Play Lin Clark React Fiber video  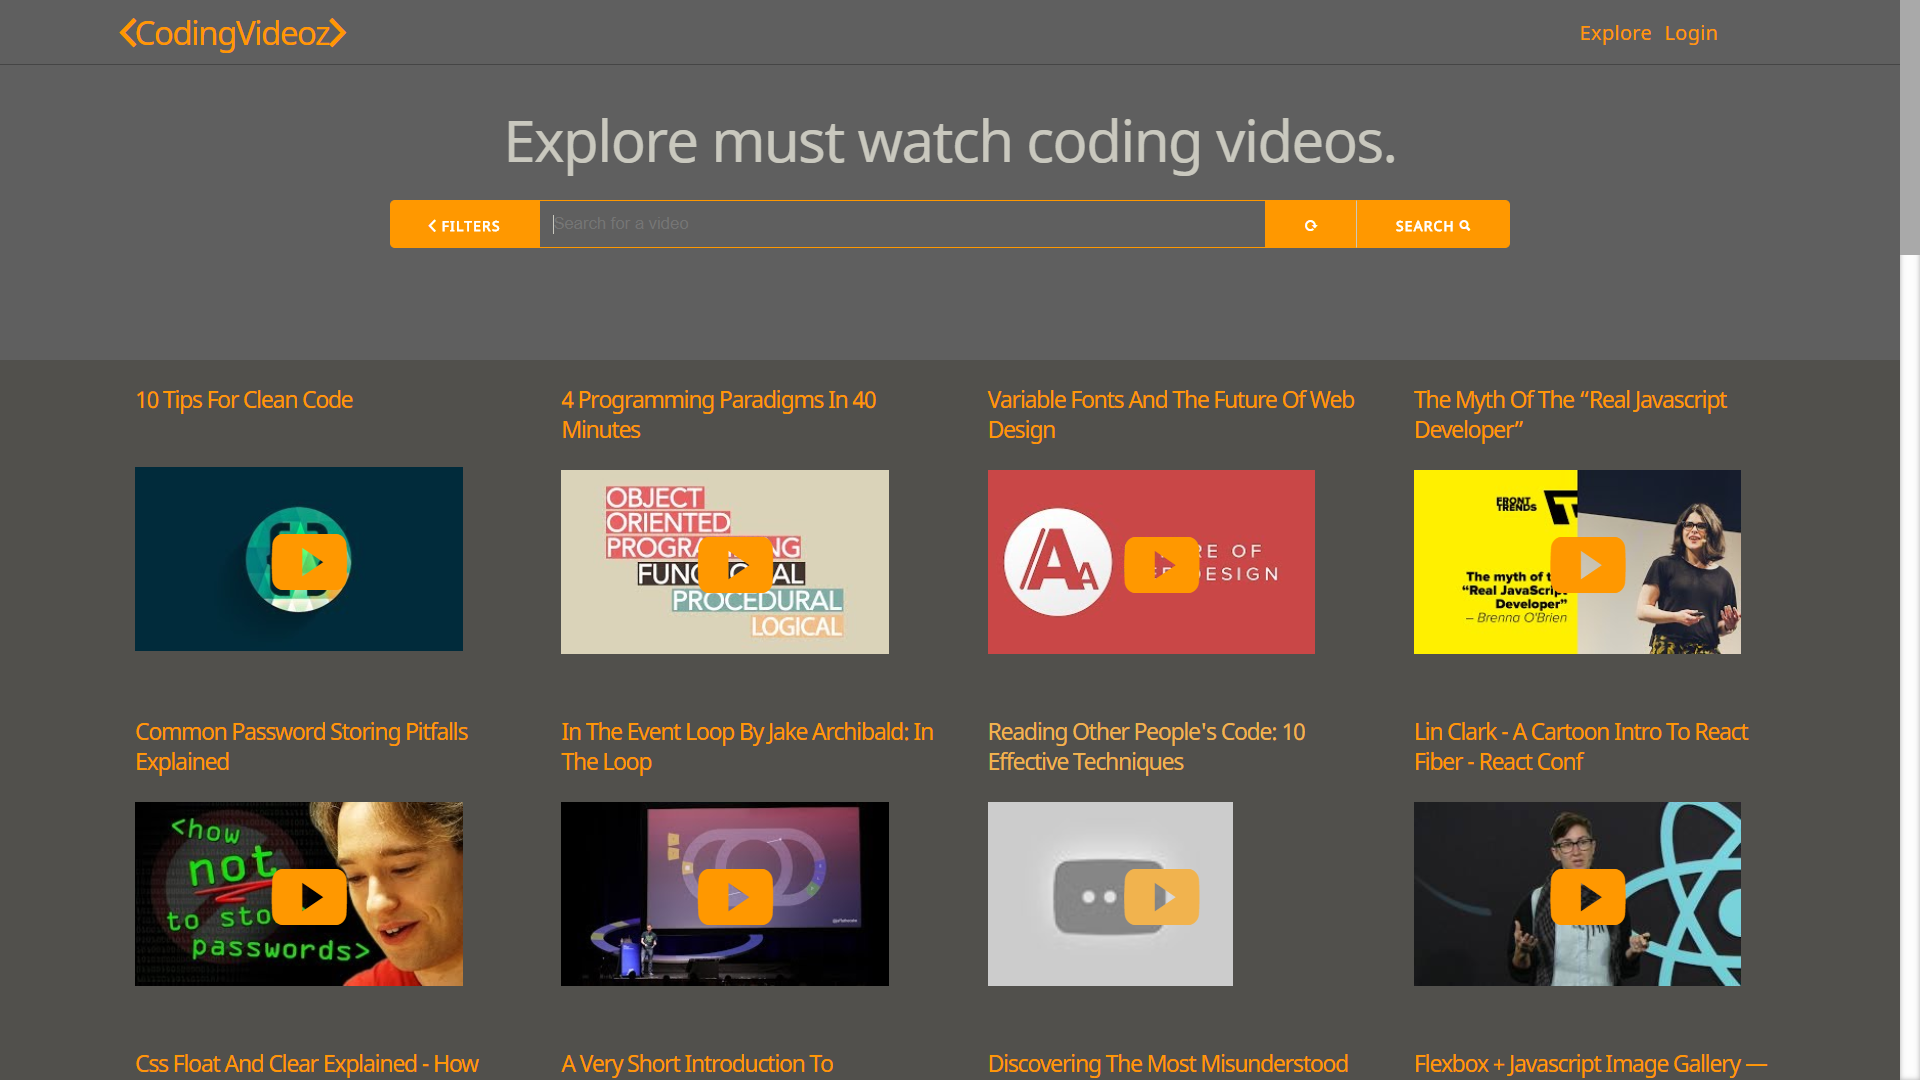tap(1587, 897)
